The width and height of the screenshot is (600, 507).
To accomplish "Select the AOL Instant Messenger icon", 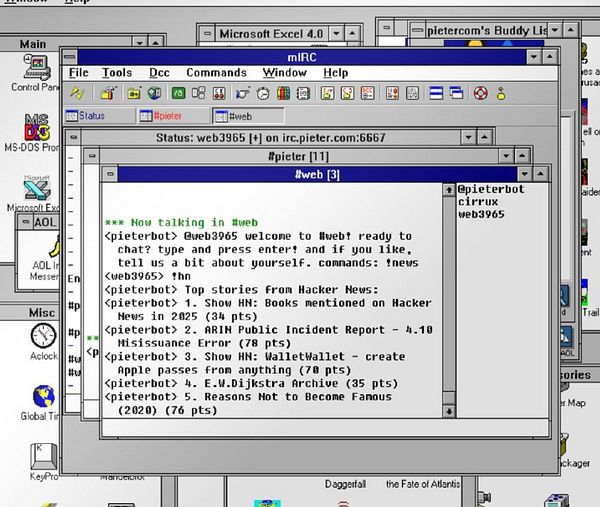I will point(54,246).
